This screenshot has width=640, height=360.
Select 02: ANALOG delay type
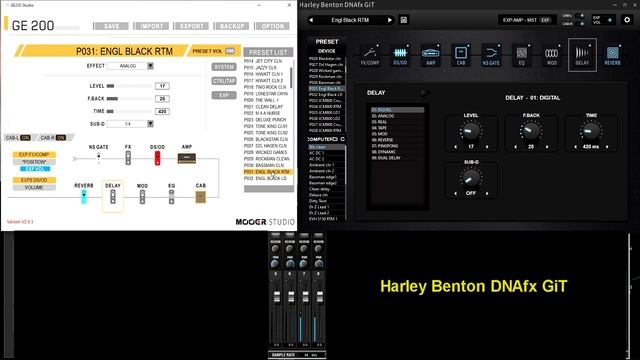click(398, 116)
